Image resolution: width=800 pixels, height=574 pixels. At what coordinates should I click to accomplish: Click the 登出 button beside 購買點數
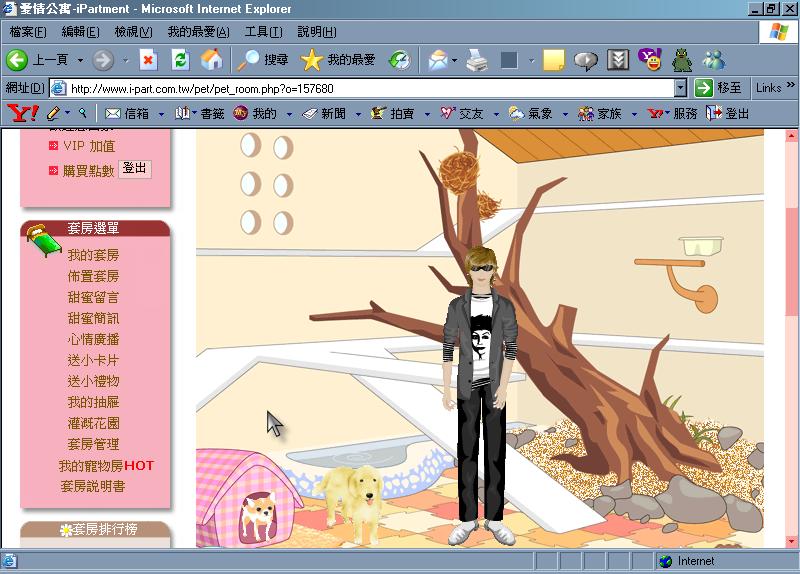click(x=135, y=168)
